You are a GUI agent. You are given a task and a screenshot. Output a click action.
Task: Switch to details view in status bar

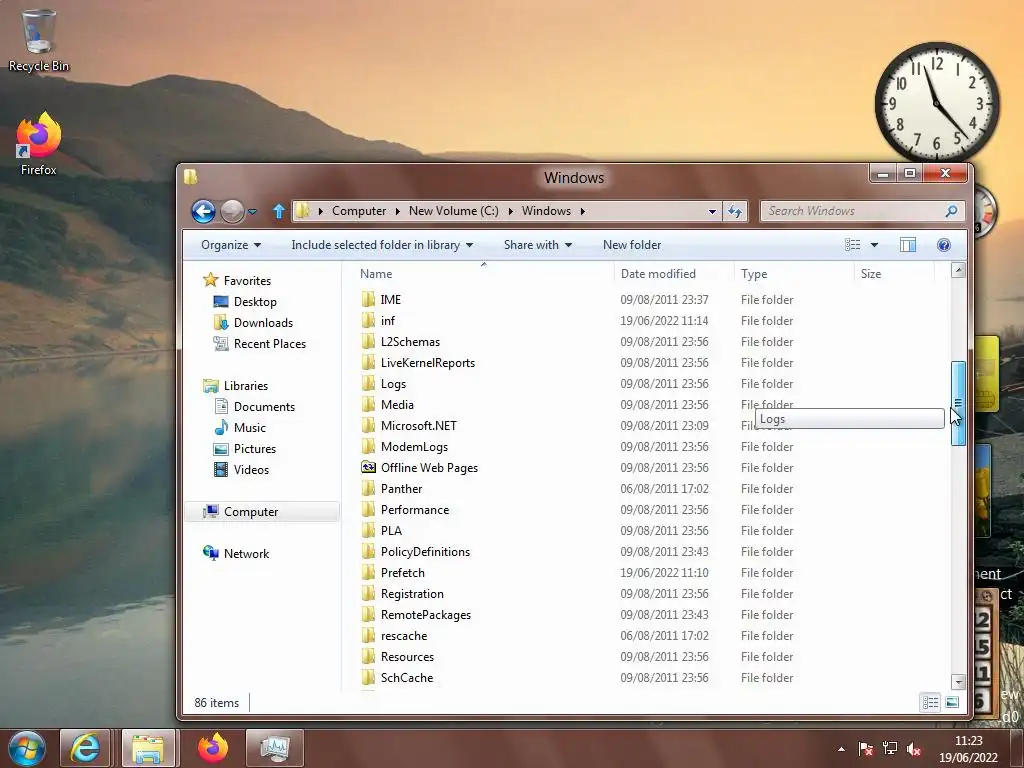click(930, 703)
